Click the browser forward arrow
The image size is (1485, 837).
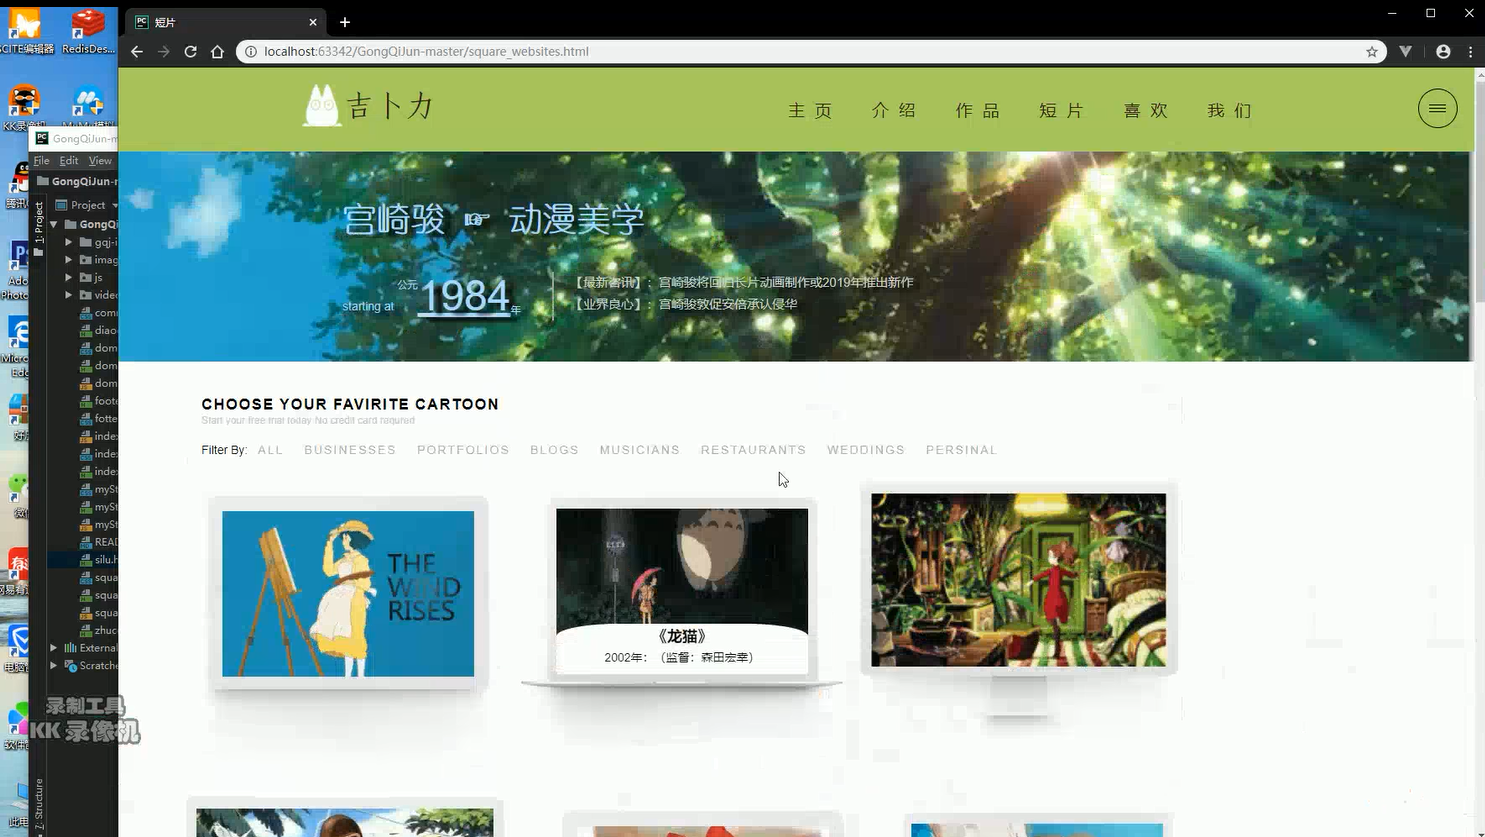[164, 51]
